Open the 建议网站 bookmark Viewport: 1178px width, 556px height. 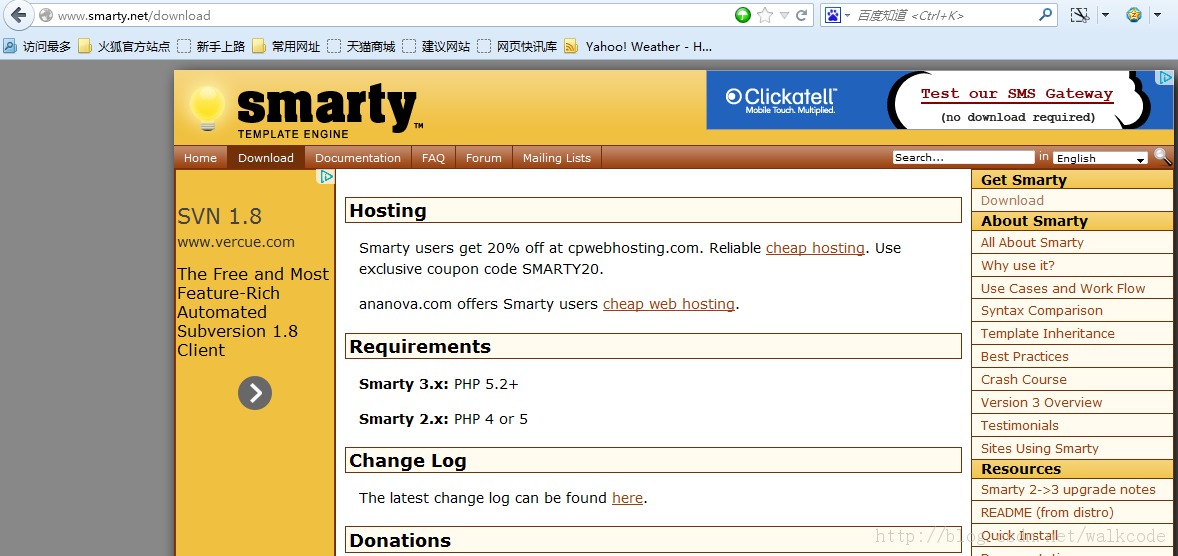pos(436,47)
